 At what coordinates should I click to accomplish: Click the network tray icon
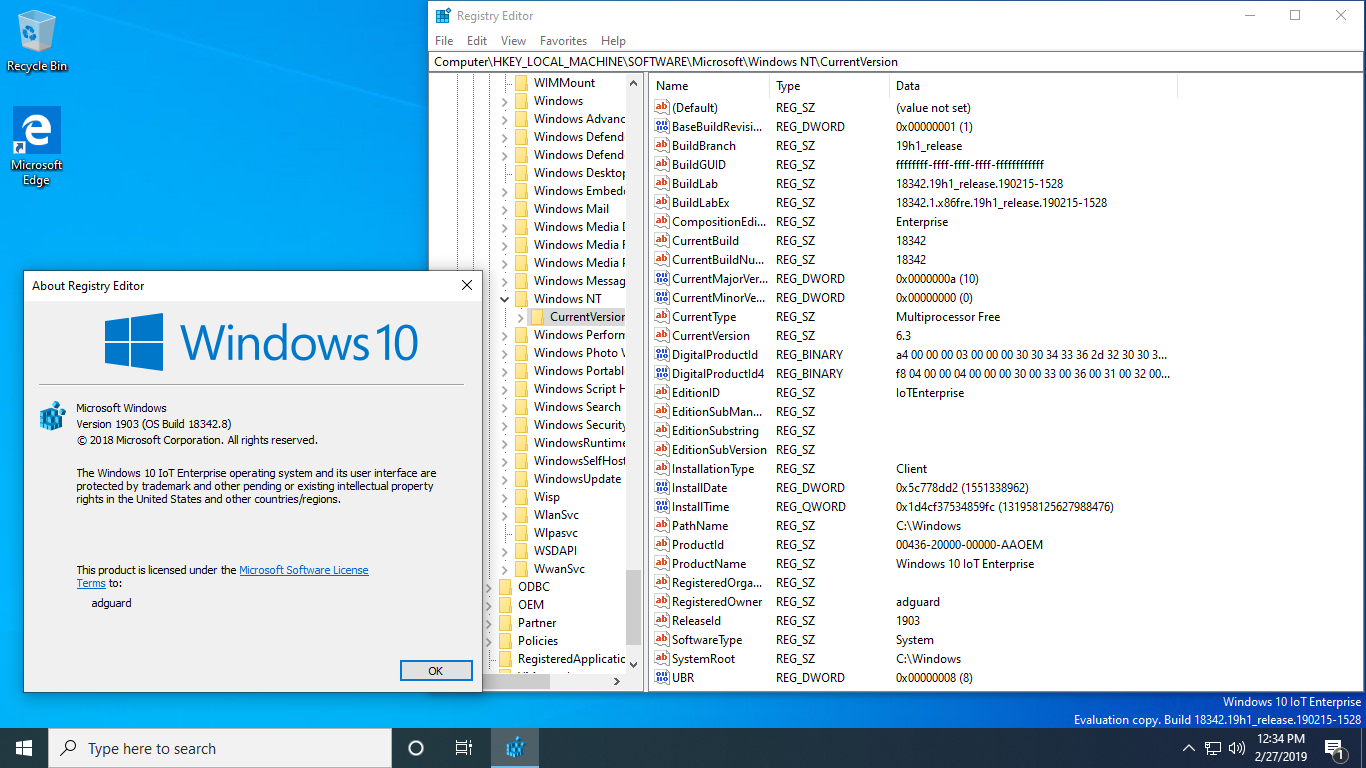click(x=1213, y=748)
